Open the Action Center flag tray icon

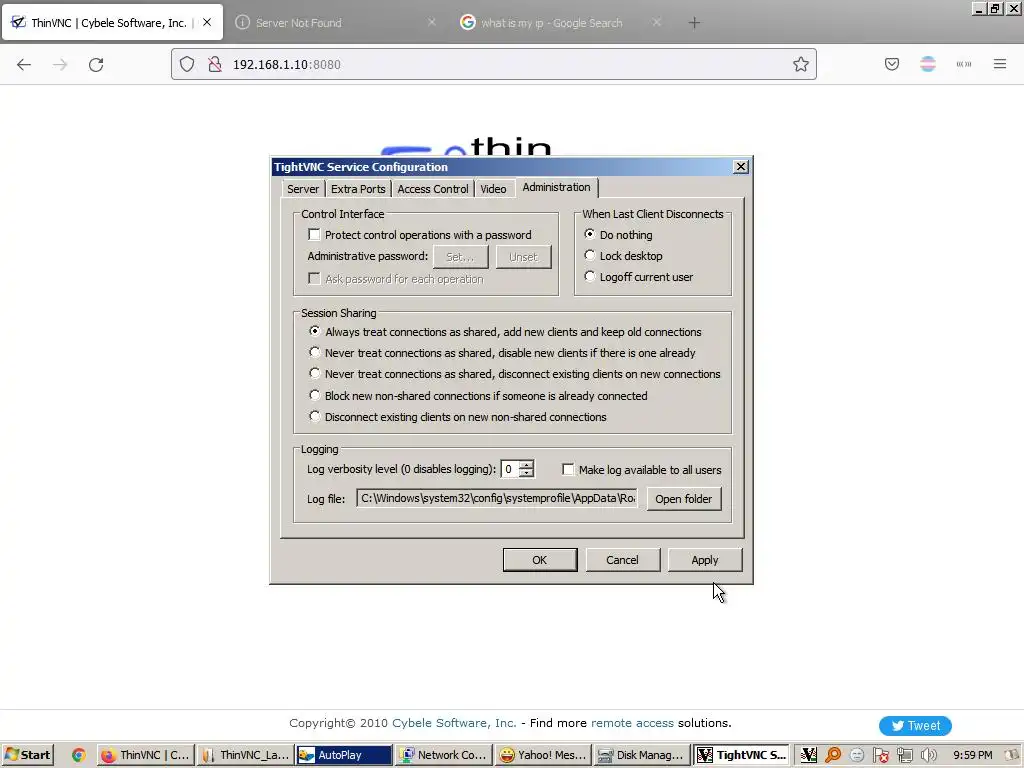(880, 755)
